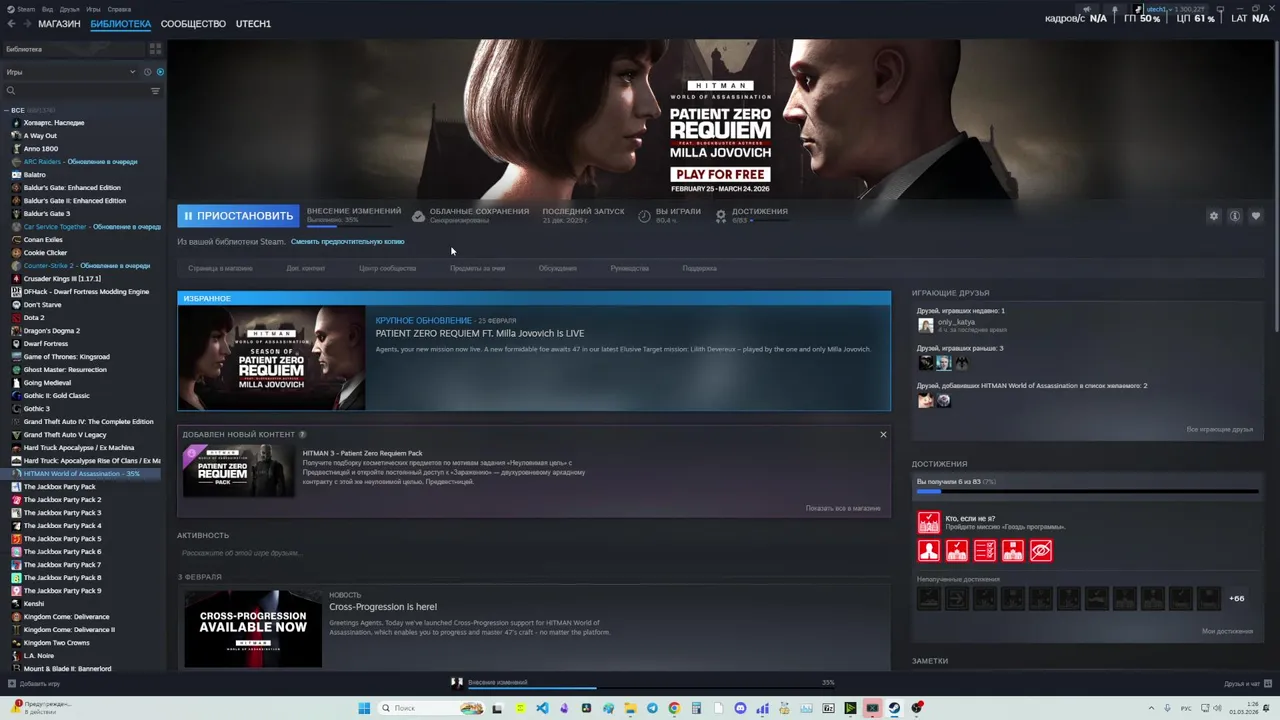1280x720 pixels.
Task: Open the achievements trophy icon
Action: tap(720, 216)
